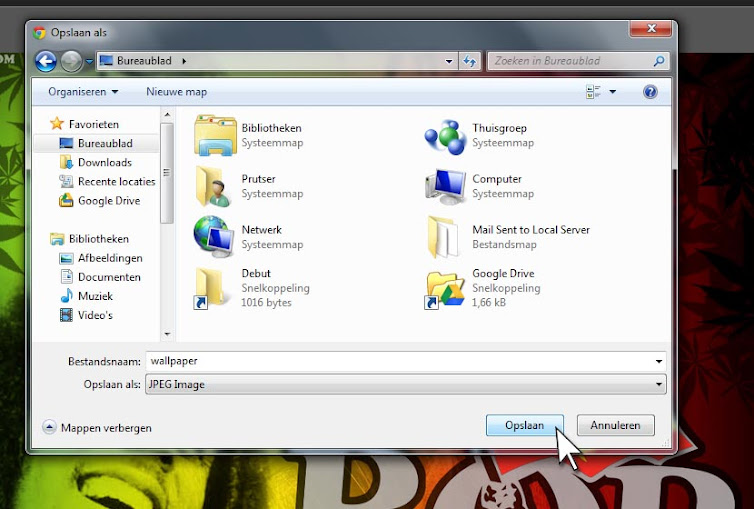Open the recent locations arrow beside Forward
The width and height of the screenshot is (754, 509).
[x=89, y=62]
